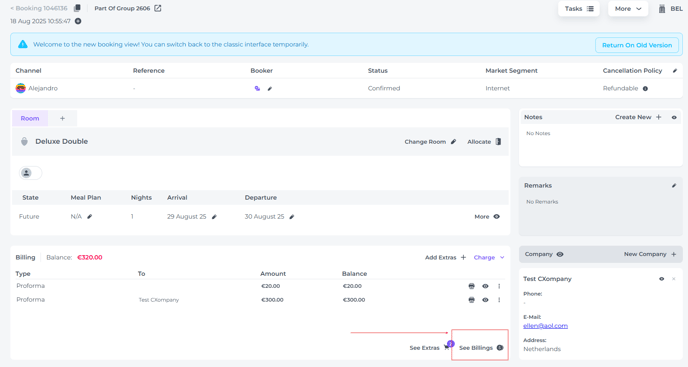
Task: Edit arrival date 29 August 25
Action: (214, 217)
